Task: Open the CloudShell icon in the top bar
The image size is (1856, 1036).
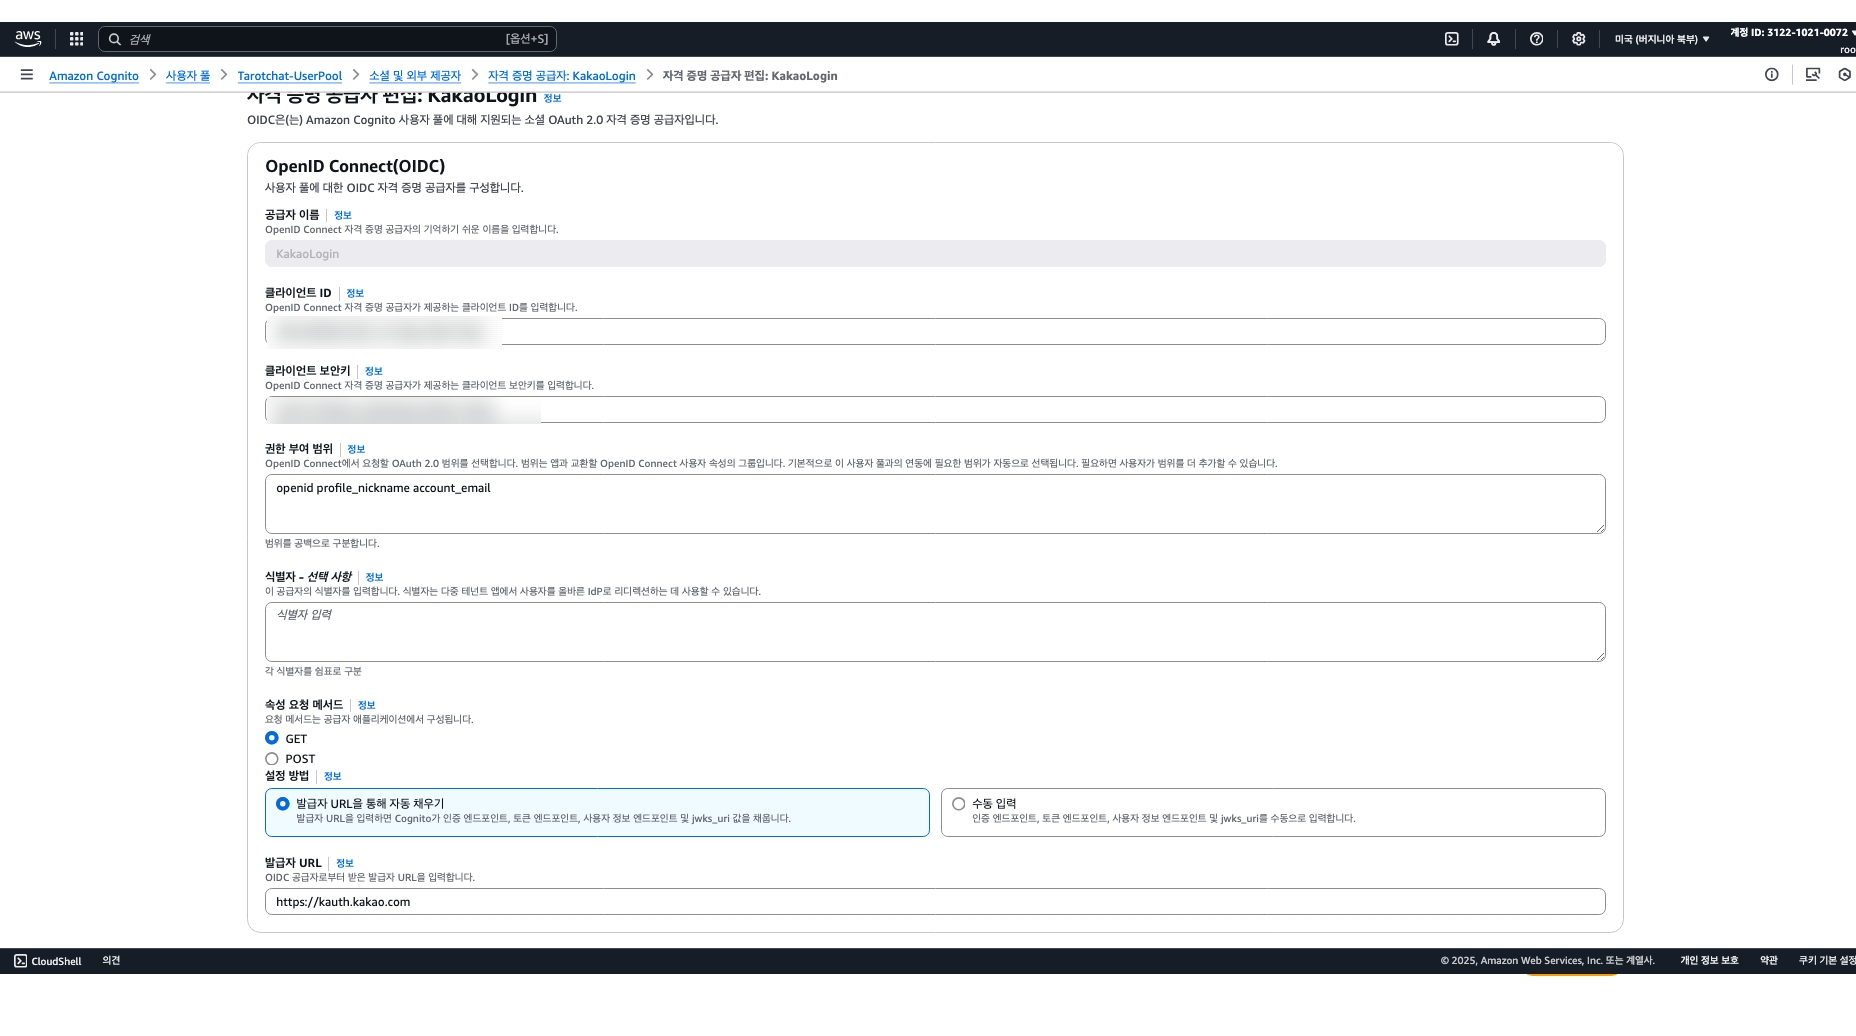Action: point(1451,39)
